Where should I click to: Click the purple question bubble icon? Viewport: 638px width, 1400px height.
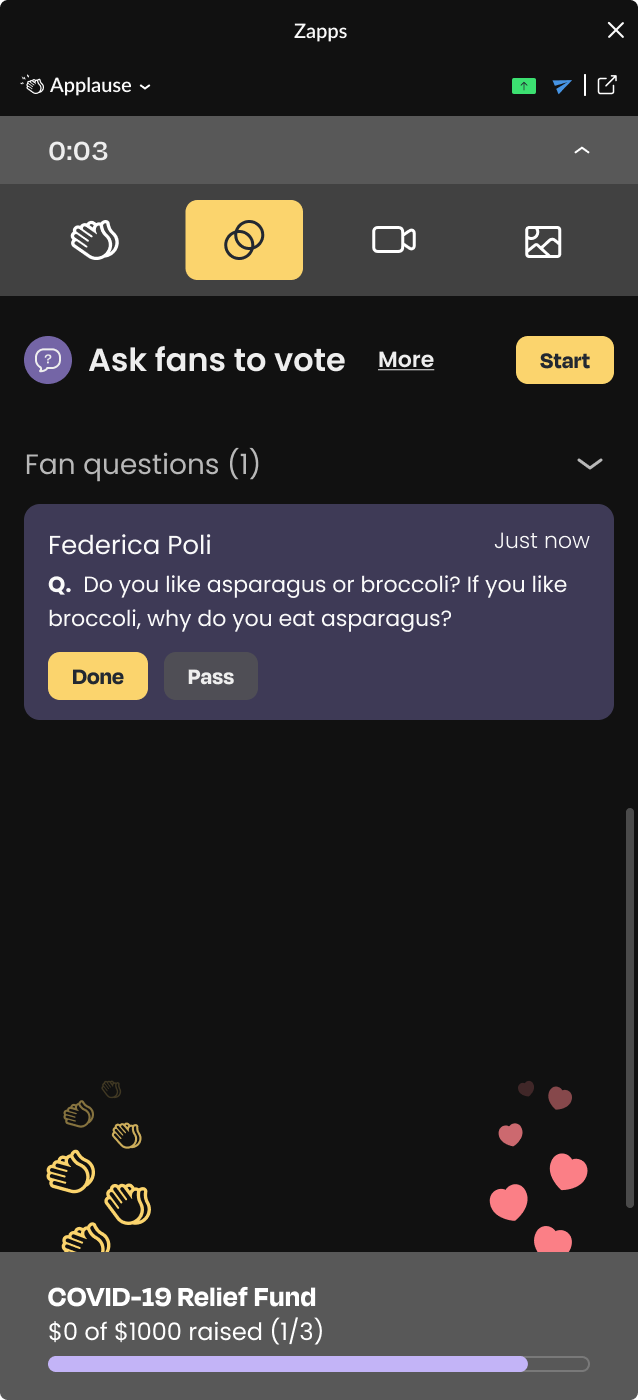[x=48, y=360]
